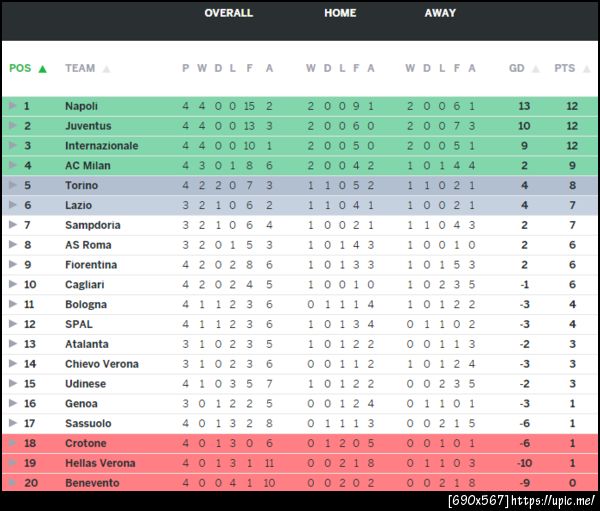Sort table by the PTS header
The width and height of the screenshot is (600, 511).
coord(565,69)
